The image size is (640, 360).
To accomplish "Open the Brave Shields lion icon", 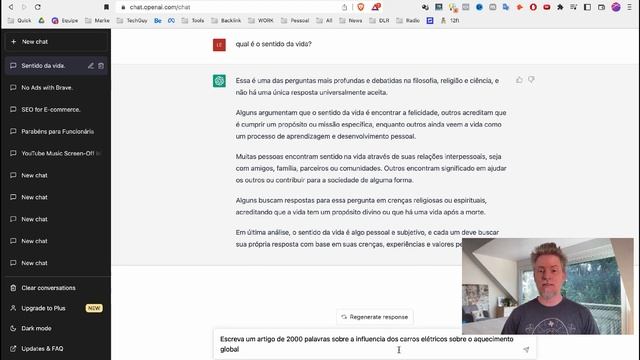I will point(361,7).
